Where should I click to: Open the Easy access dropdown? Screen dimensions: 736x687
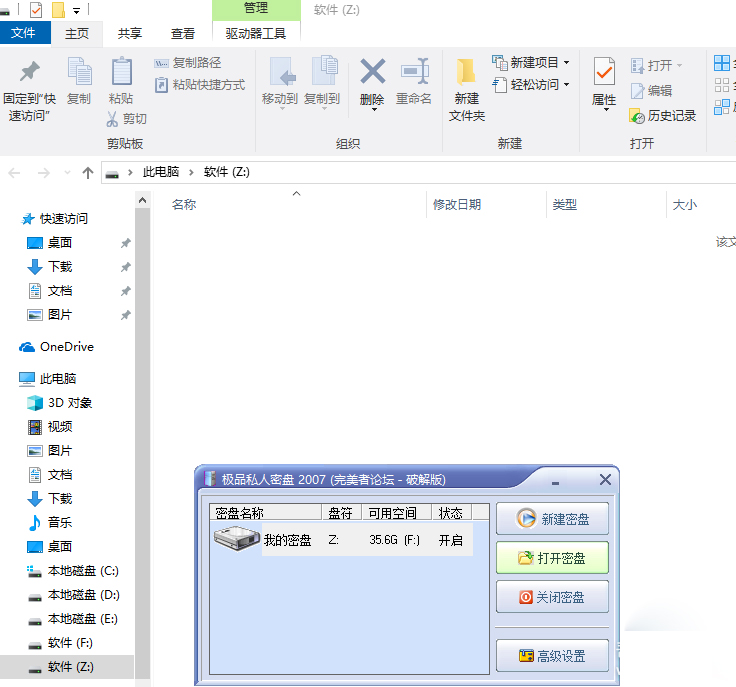pos(531,85)
